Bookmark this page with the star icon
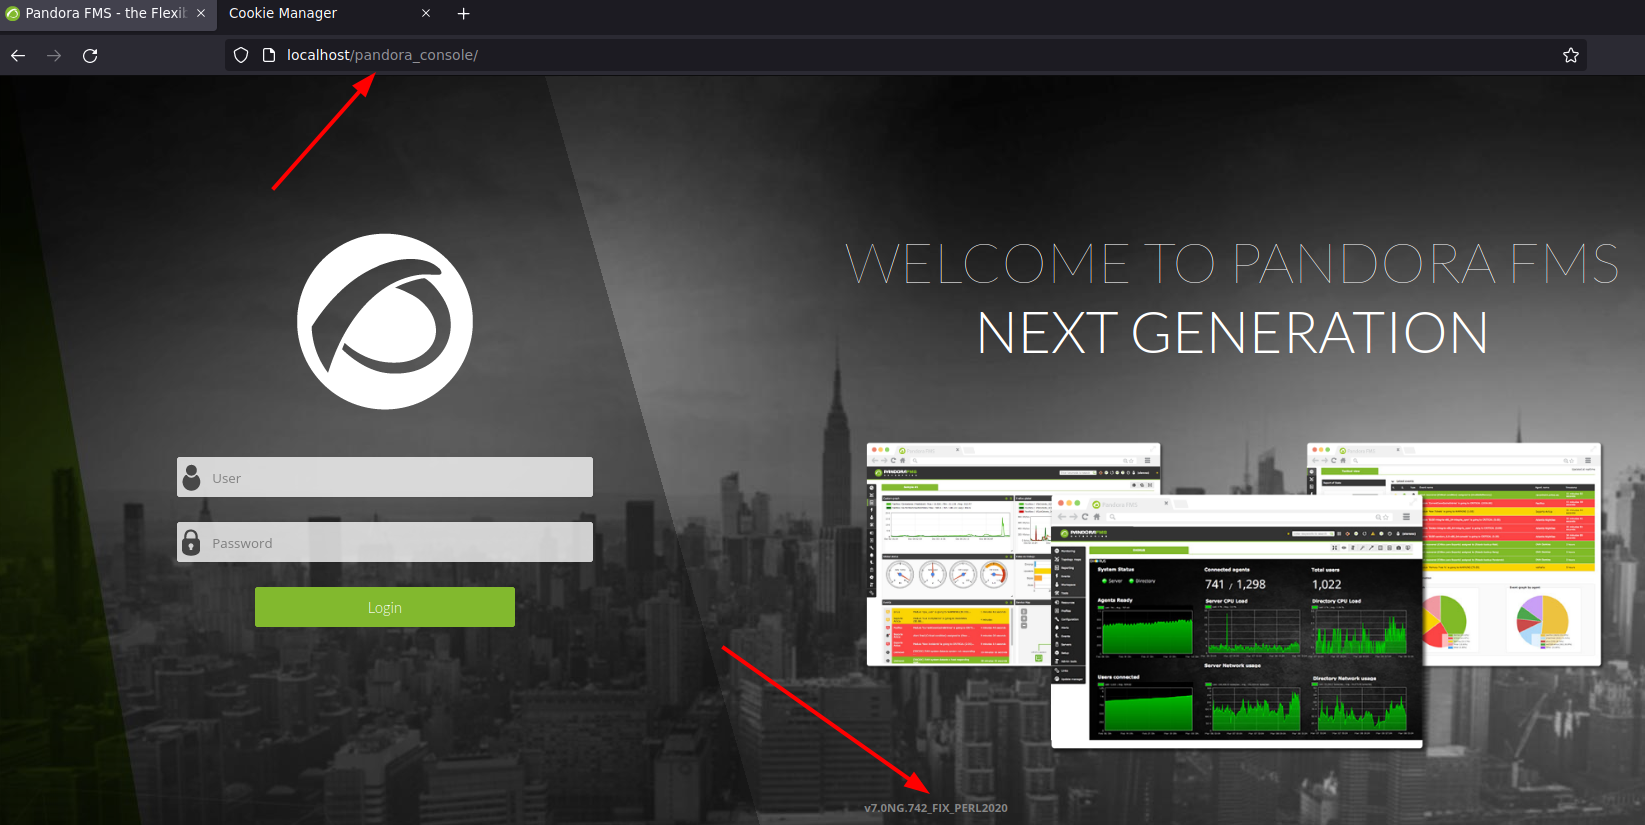Image resolution: width=1645 pixels, height=825 pixels. click(x=1571, y=55)
